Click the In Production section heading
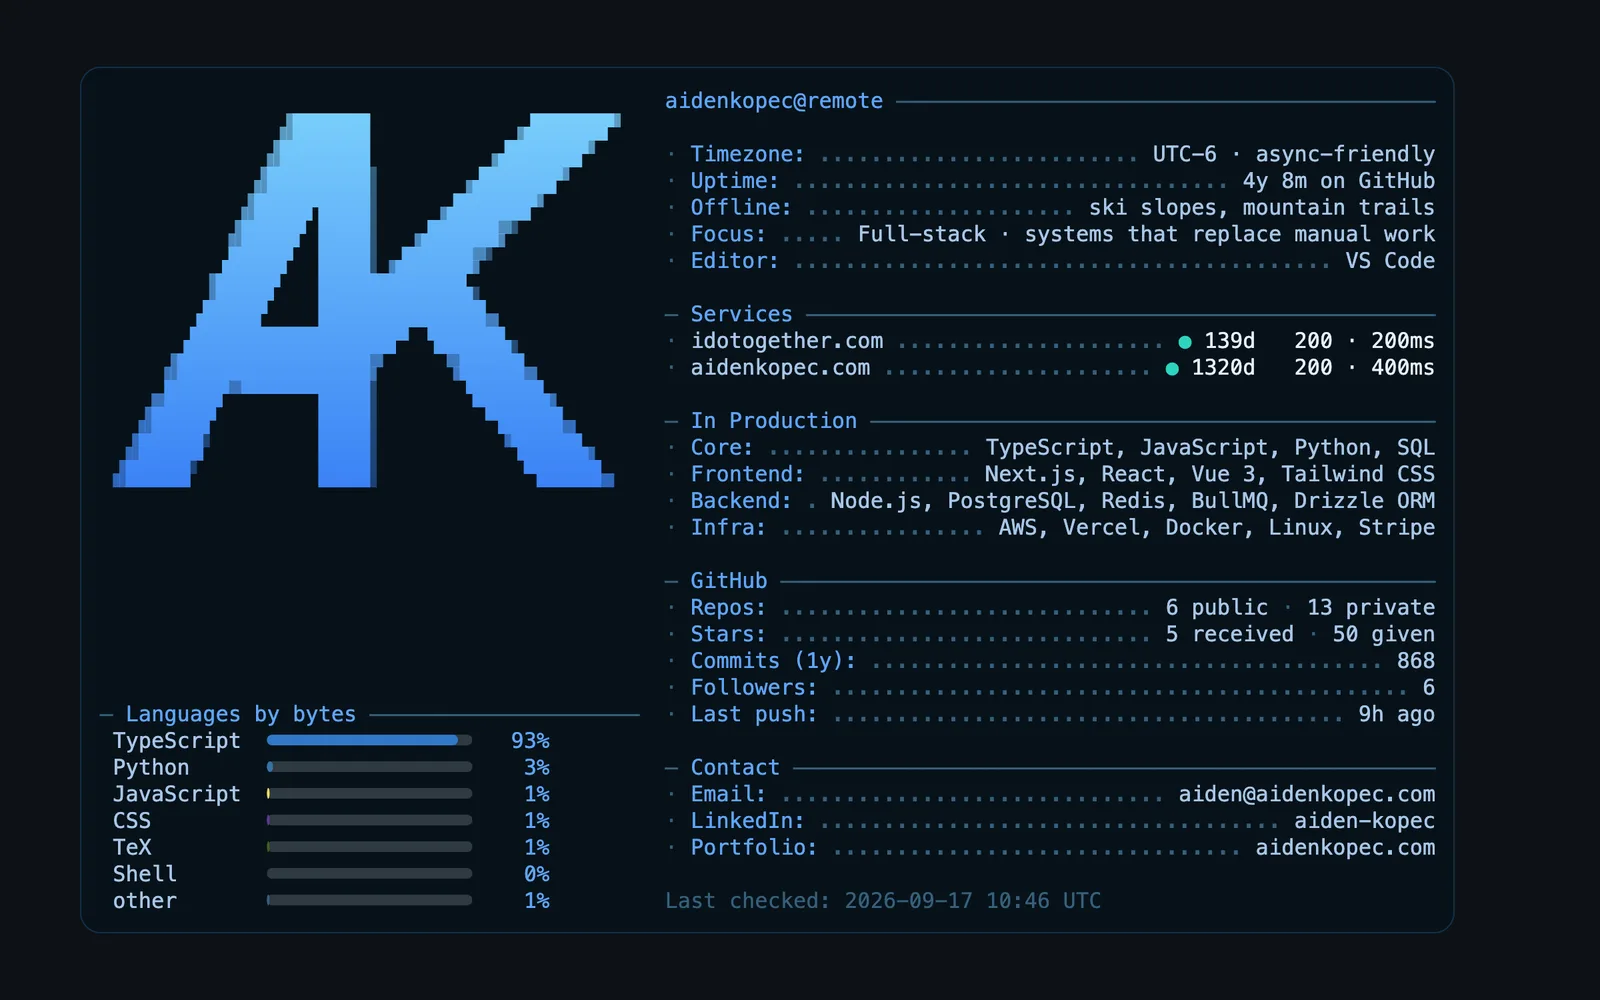 tap(773, 421)
